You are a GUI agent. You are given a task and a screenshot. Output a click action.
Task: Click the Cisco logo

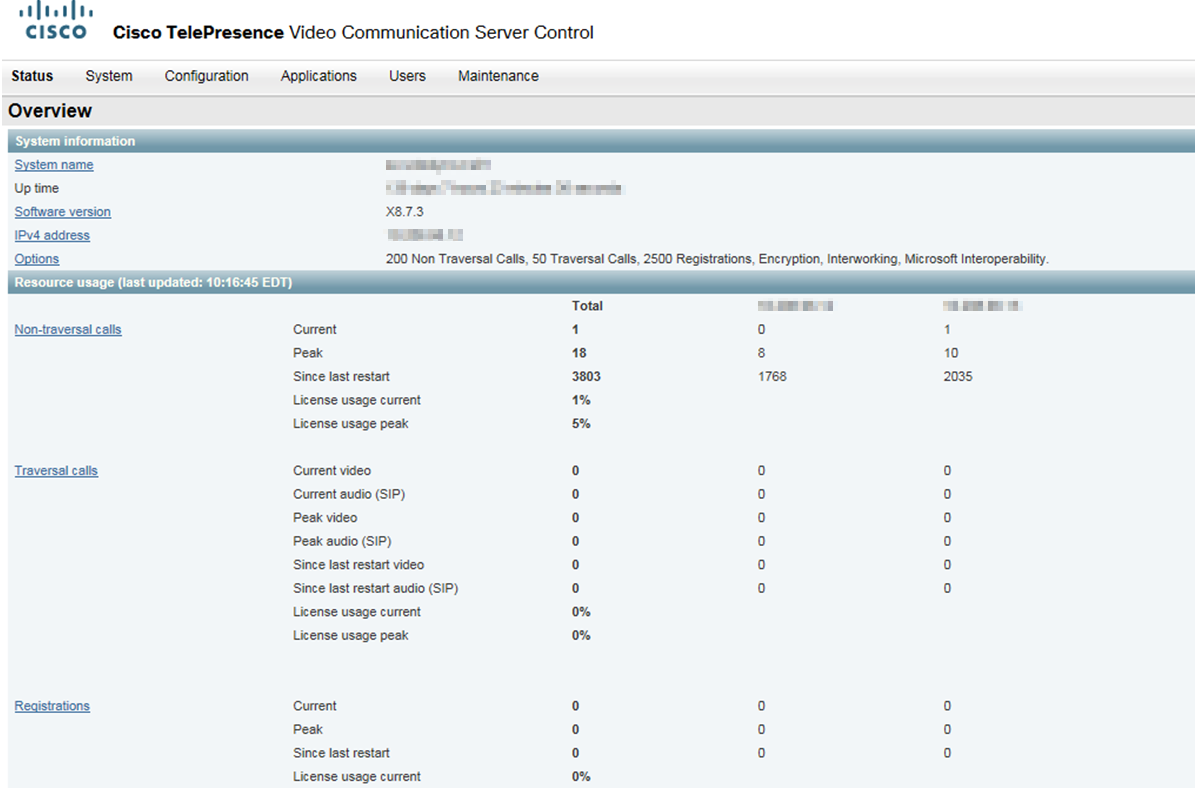click(56, 21)
